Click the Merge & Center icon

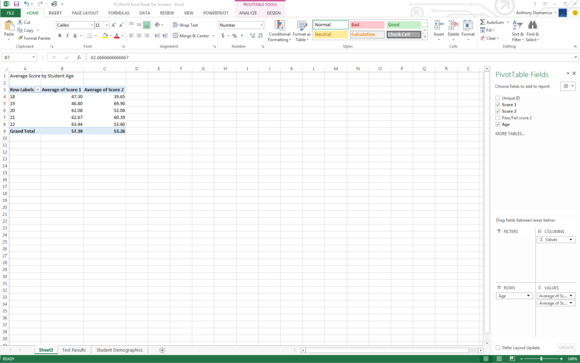pyautogui.click(x=175, y=36)
